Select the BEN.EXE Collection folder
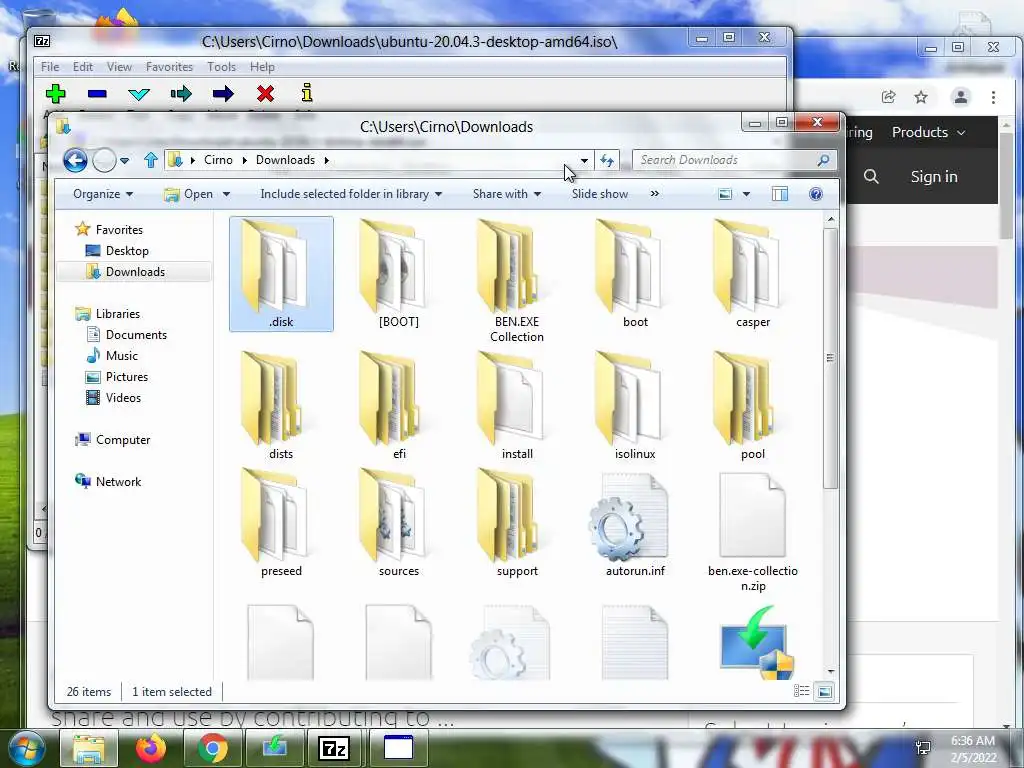Viewport: 1024px width, 768px height. tap(517, 281)
